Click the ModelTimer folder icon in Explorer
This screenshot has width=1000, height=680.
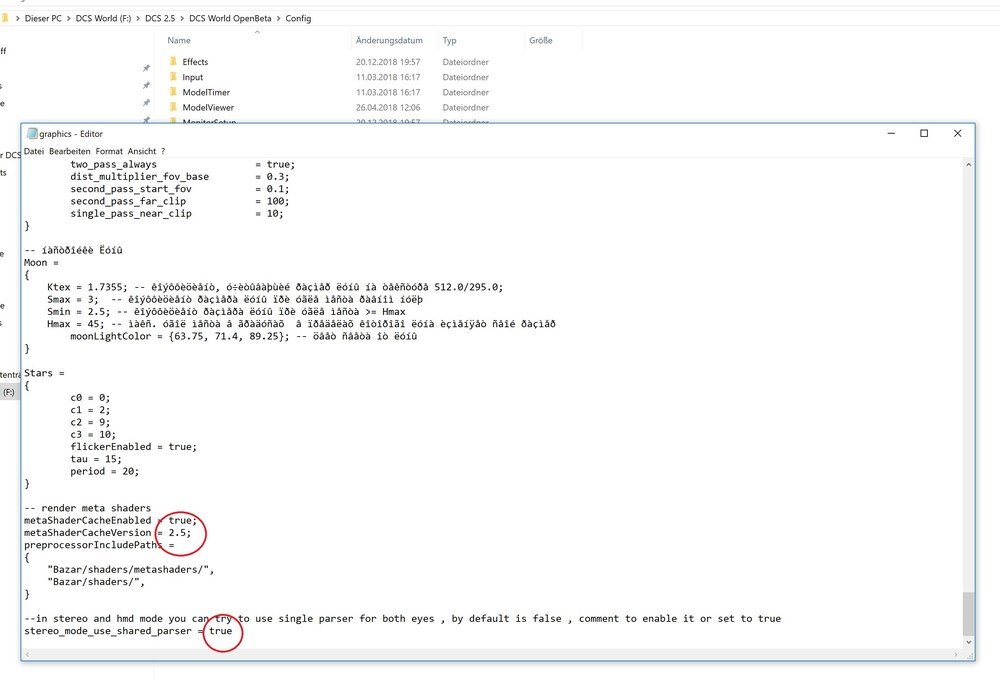point(173,92)
